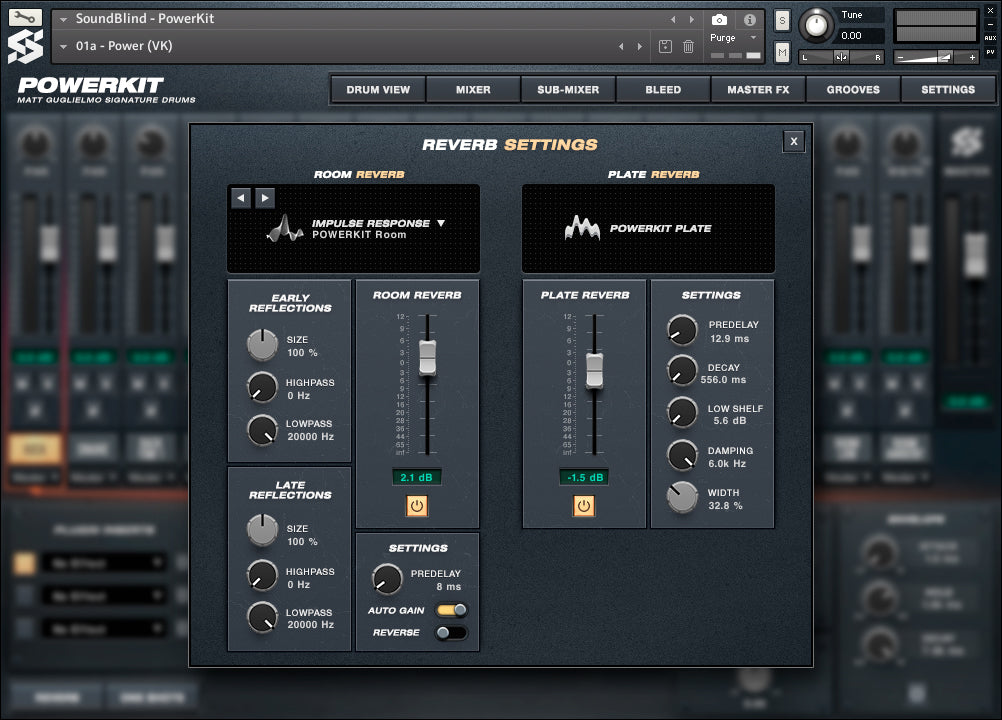Open the Impulse Response dropdown
Screen dimensions: 1002x720
coord(378,223)
